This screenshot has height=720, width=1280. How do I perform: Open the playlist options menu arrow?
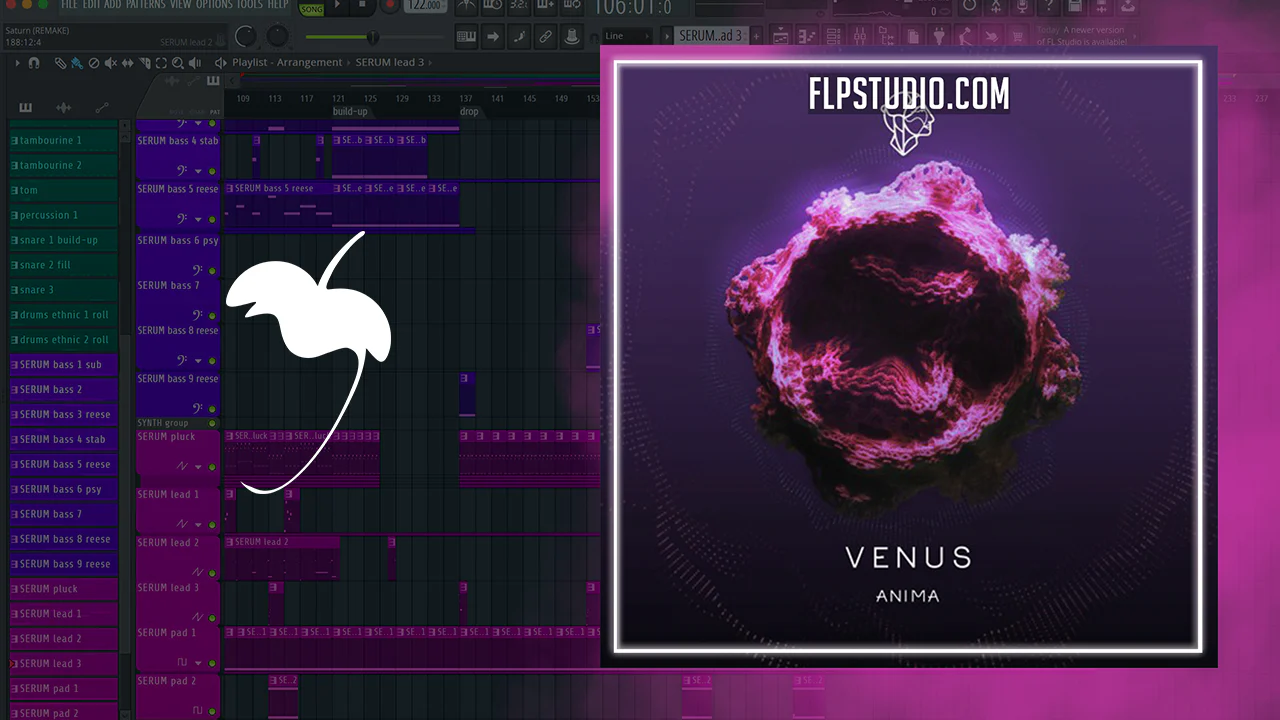[18, 62]
